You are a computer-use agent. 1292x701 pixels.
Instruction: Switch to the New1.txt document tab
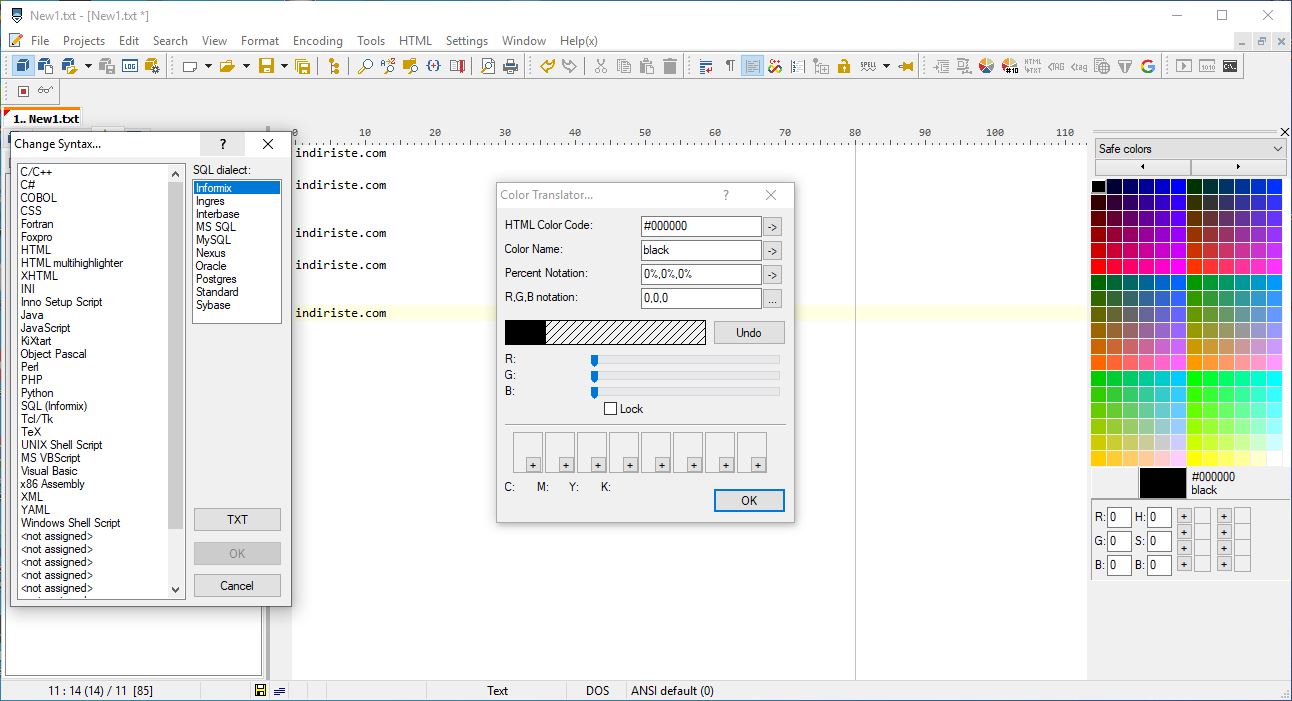[43, 118]
